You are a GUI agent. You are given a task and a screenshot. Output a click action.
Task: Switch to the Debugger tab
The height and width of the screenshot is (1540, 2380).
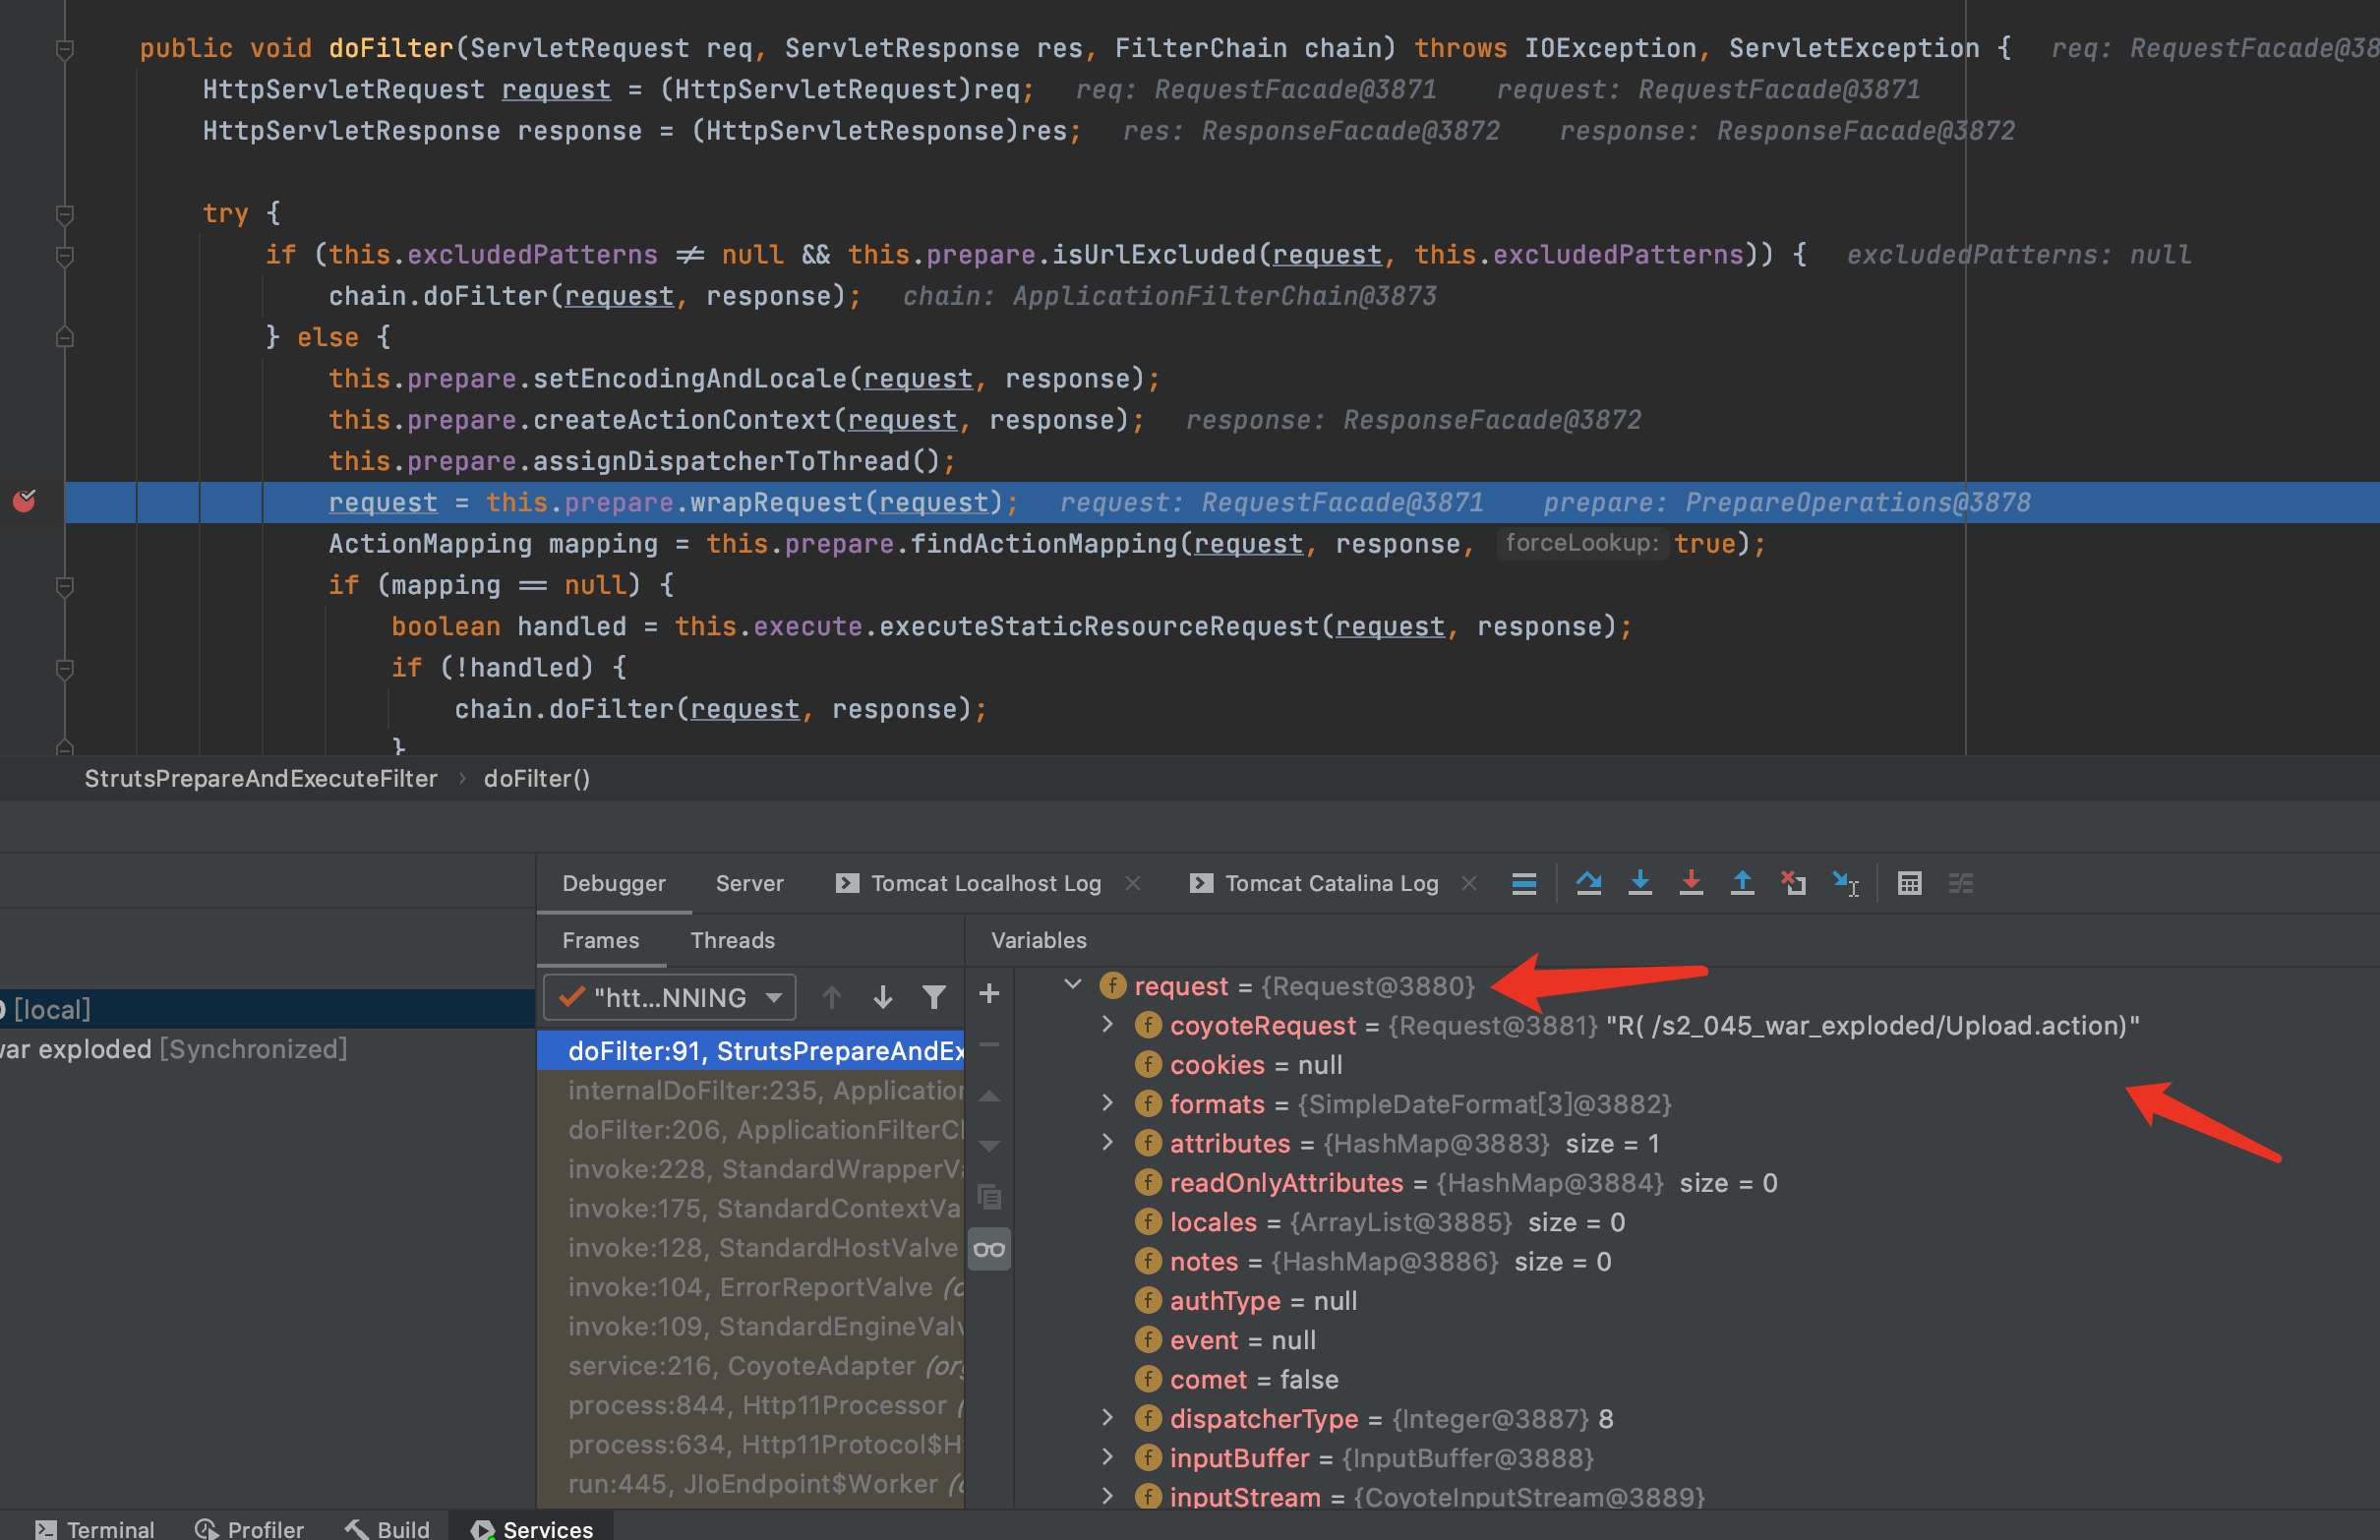click(x=613, y=883)
